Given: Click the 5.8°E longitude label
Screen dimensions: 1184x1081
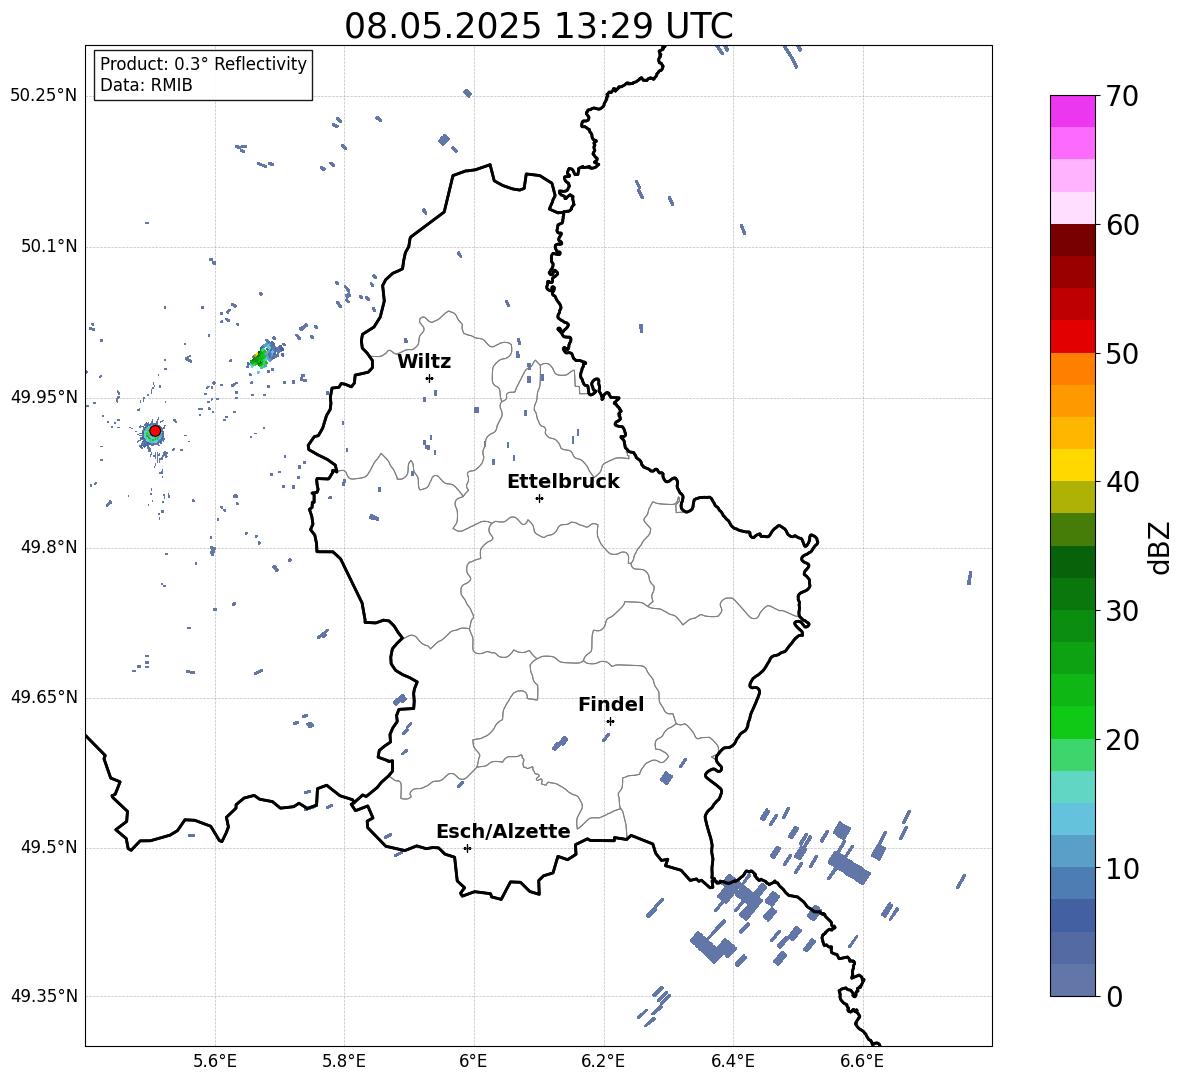Looking at the screenshot, I should (x=344, y=1061).
